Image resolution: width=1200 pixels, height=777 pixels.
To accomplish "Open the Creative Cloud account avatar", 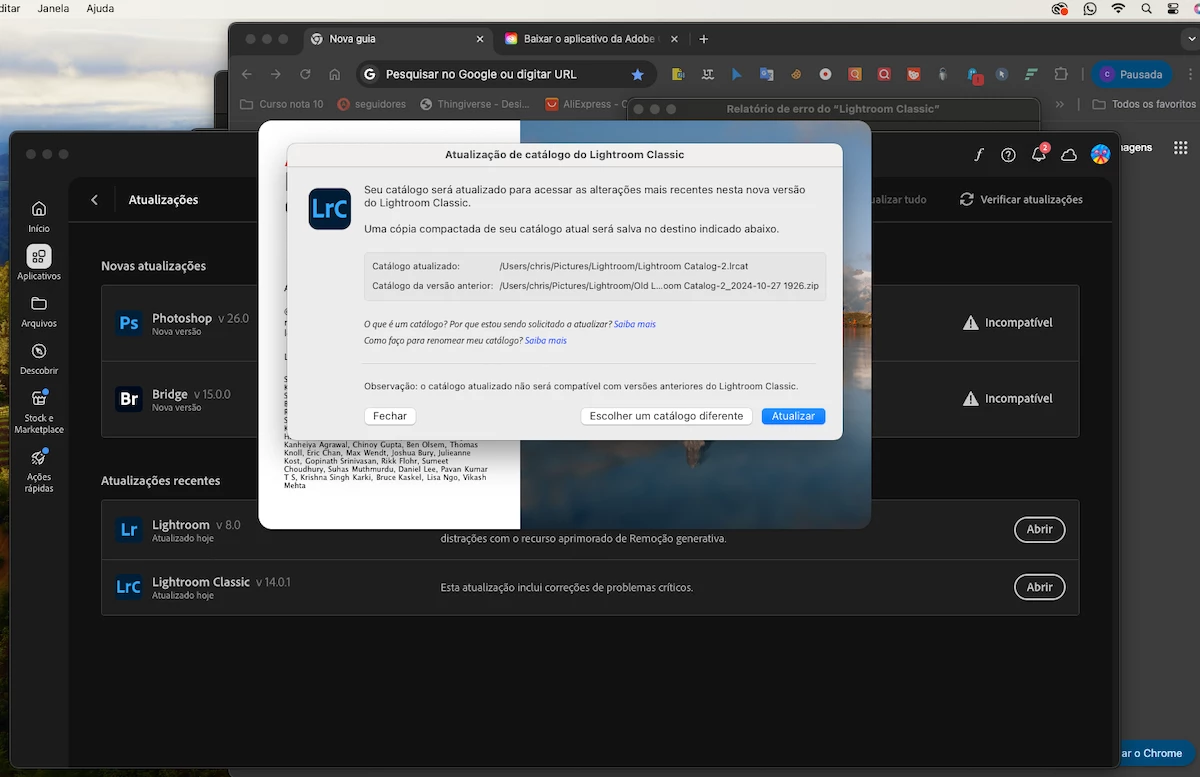I will (1100, 154).
